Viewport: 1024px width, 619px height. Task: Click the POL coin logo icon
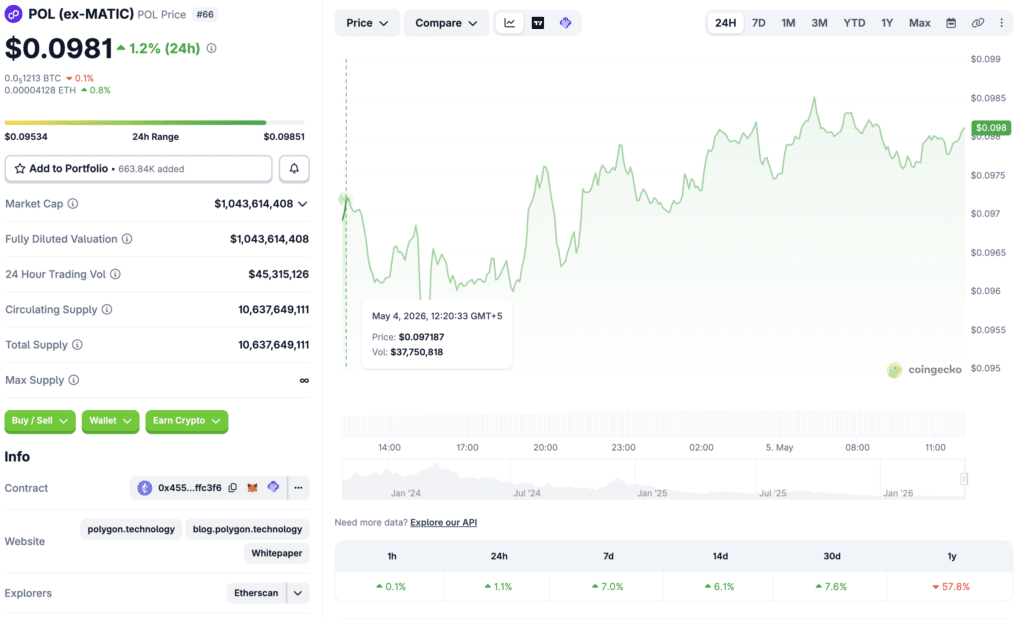13,14
